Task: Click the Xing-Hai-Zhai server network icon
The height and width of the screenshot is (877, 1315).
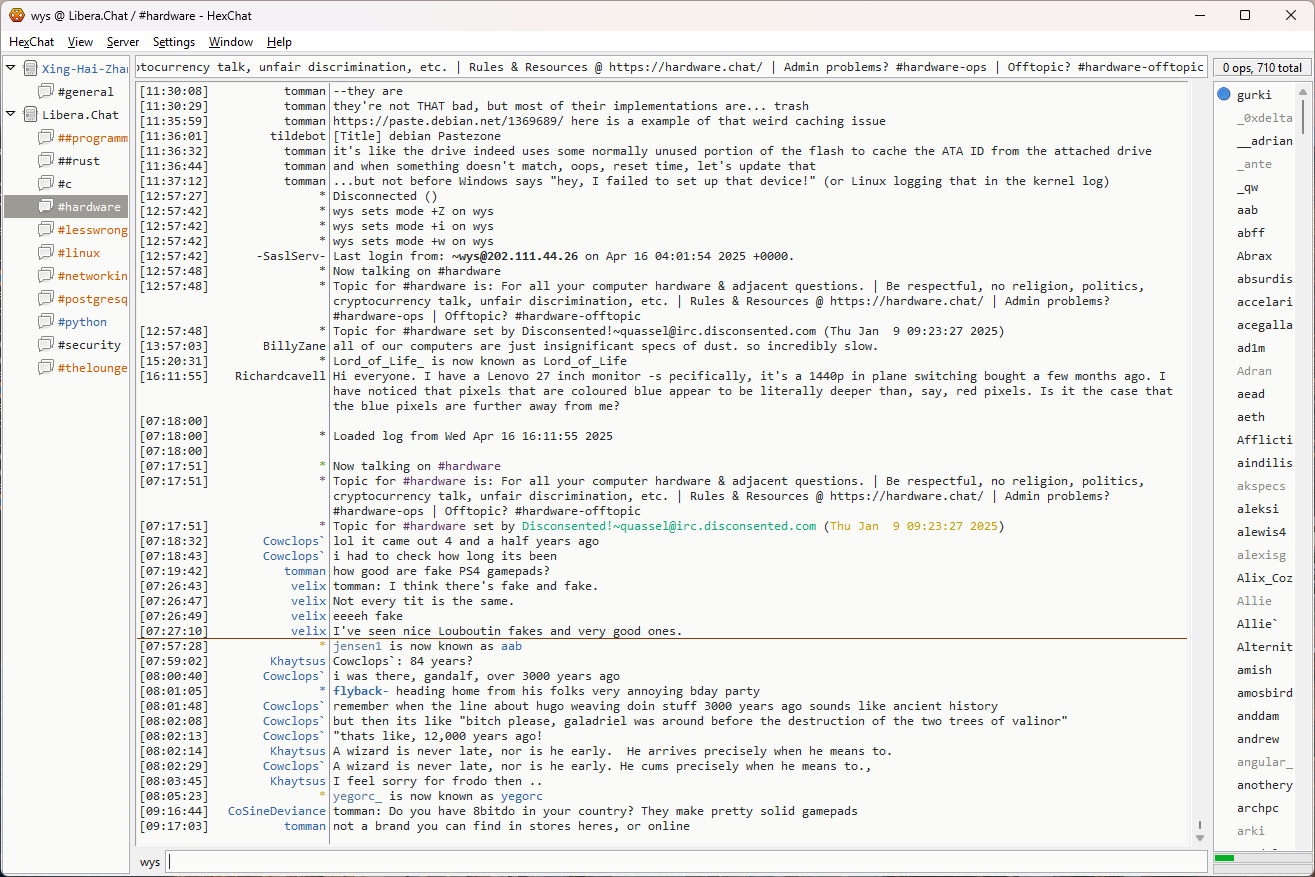Action: click(x=30, y=69)
